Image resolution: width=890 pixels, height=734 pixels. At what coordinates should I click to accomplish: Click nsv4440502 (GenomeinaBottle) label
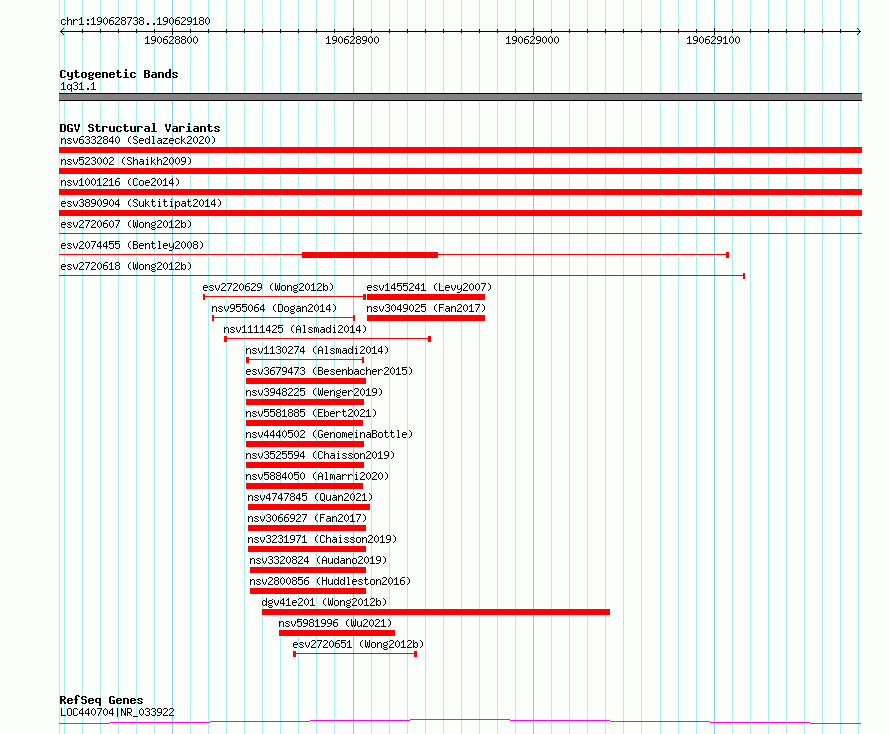(329, 434)
